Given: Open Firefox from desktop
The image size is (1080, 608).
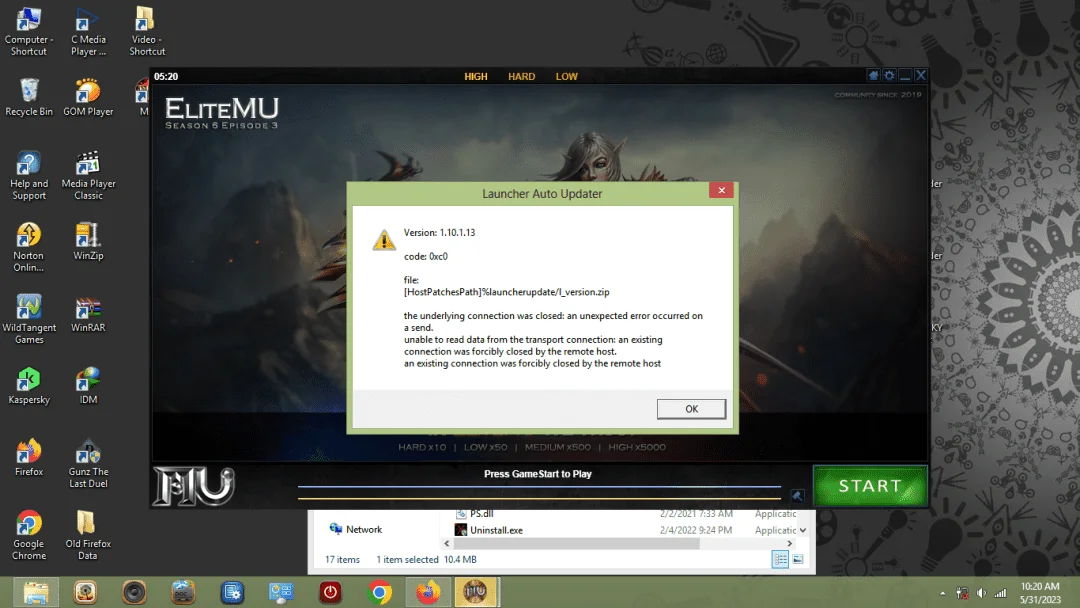Looking at the screenshot, I should [28, 458].
